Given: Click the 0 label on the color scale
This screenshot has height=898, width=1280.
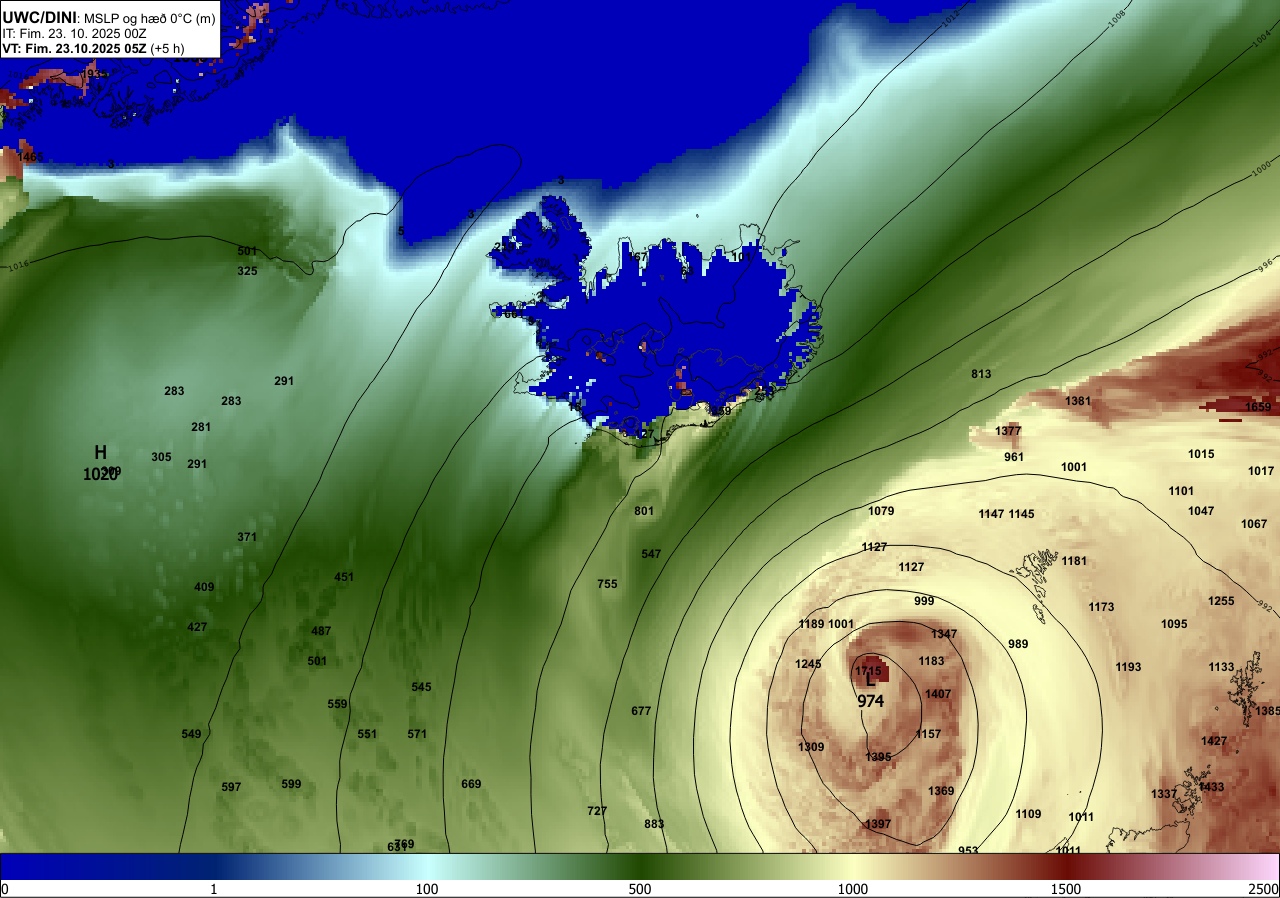Looking at the screenshot, I should (x=5, y=889).
